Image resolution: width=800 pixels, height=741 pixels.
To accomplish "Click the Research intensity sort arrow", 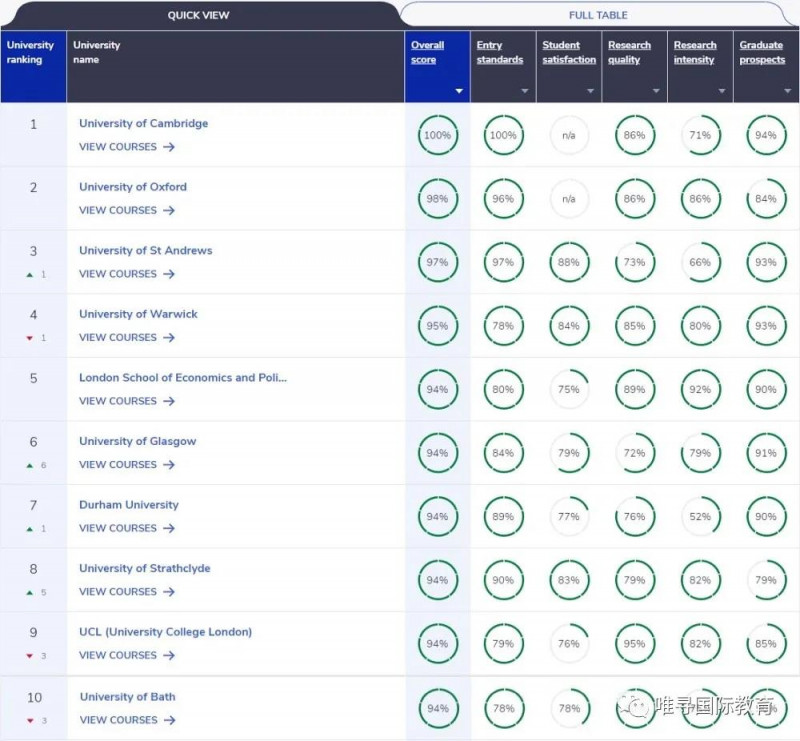I will (721, 91).
